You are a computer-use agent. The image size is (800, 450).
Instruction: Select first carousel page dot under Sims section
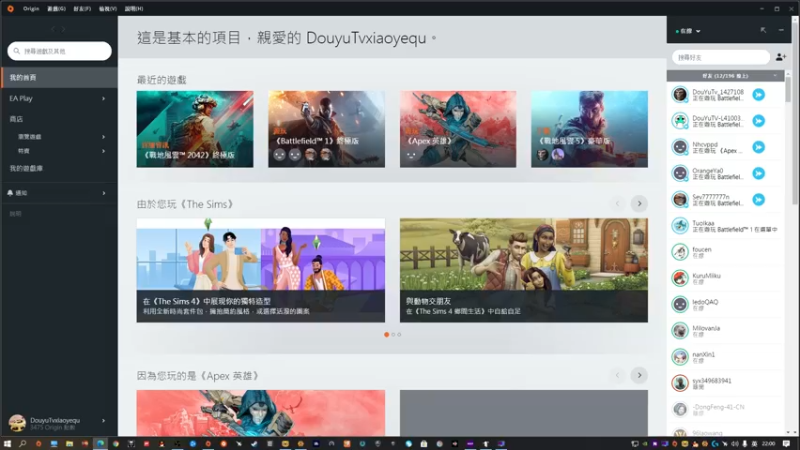pos(387,335)
